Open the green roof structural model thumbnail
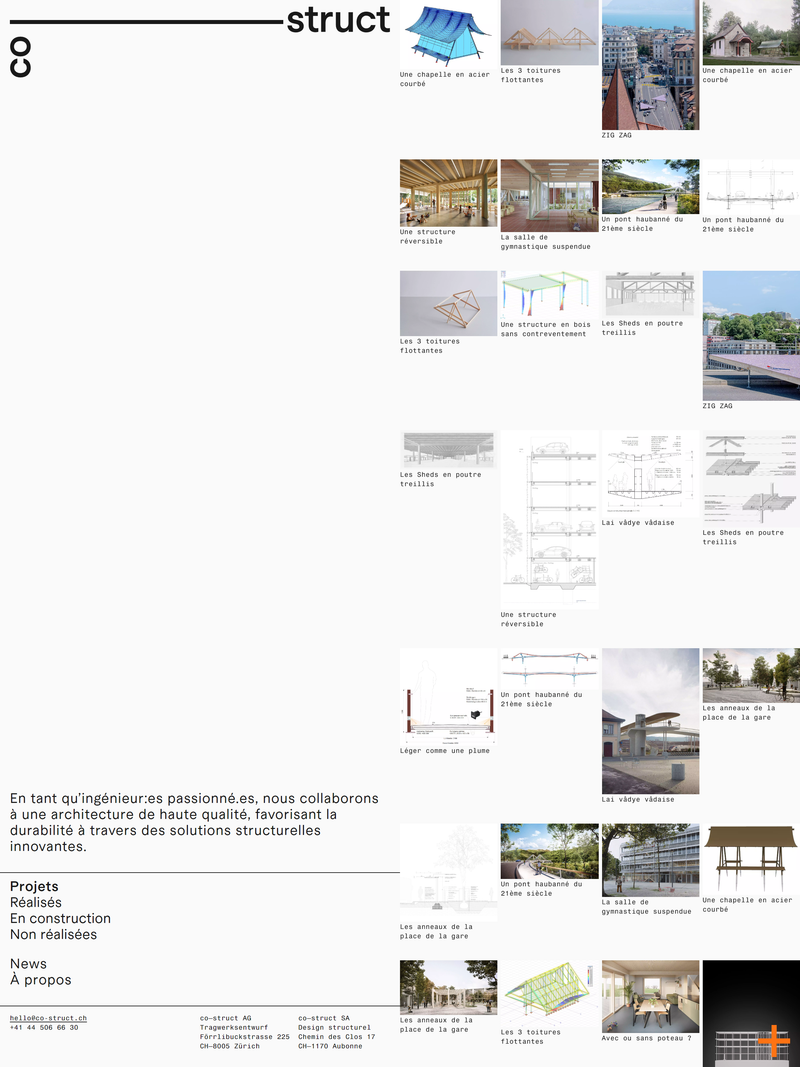This screenshot has width=800, height=1067. click(x=549, y=993)
